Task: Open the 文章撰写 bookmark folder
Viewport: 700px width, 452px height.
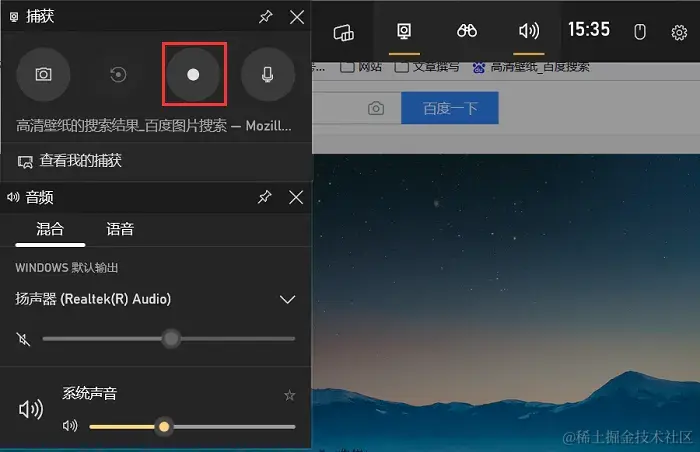Action: [x=427, y=67]
